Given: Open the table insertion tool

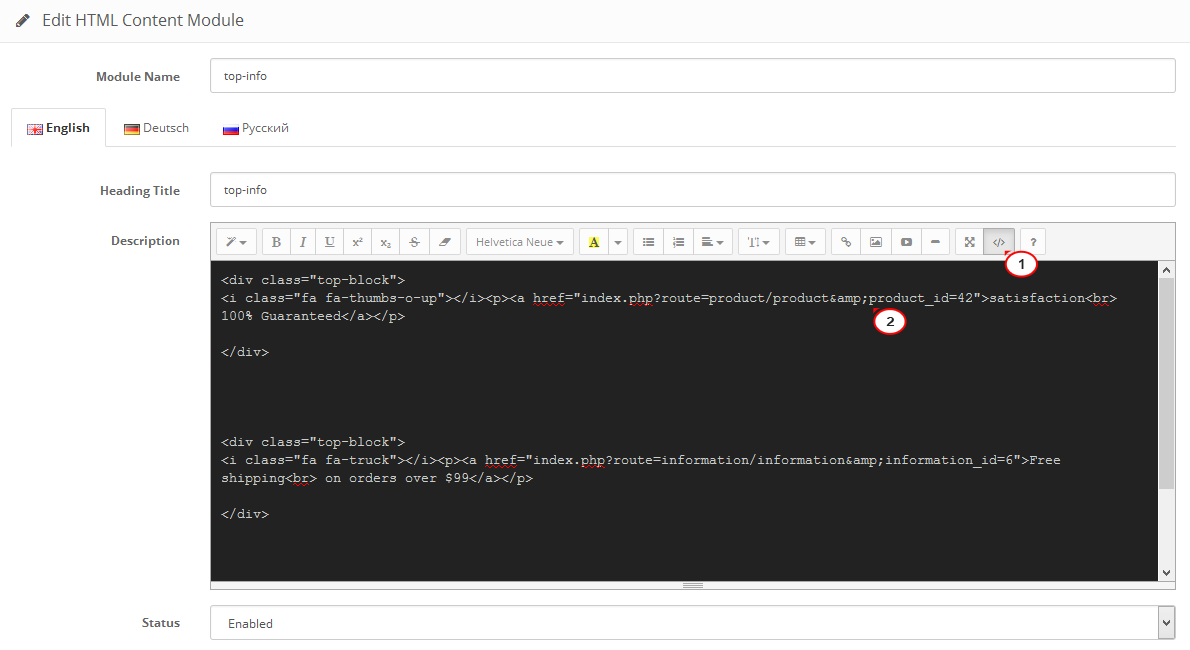Looking at the screenshot, I should [x=805, y=241].
